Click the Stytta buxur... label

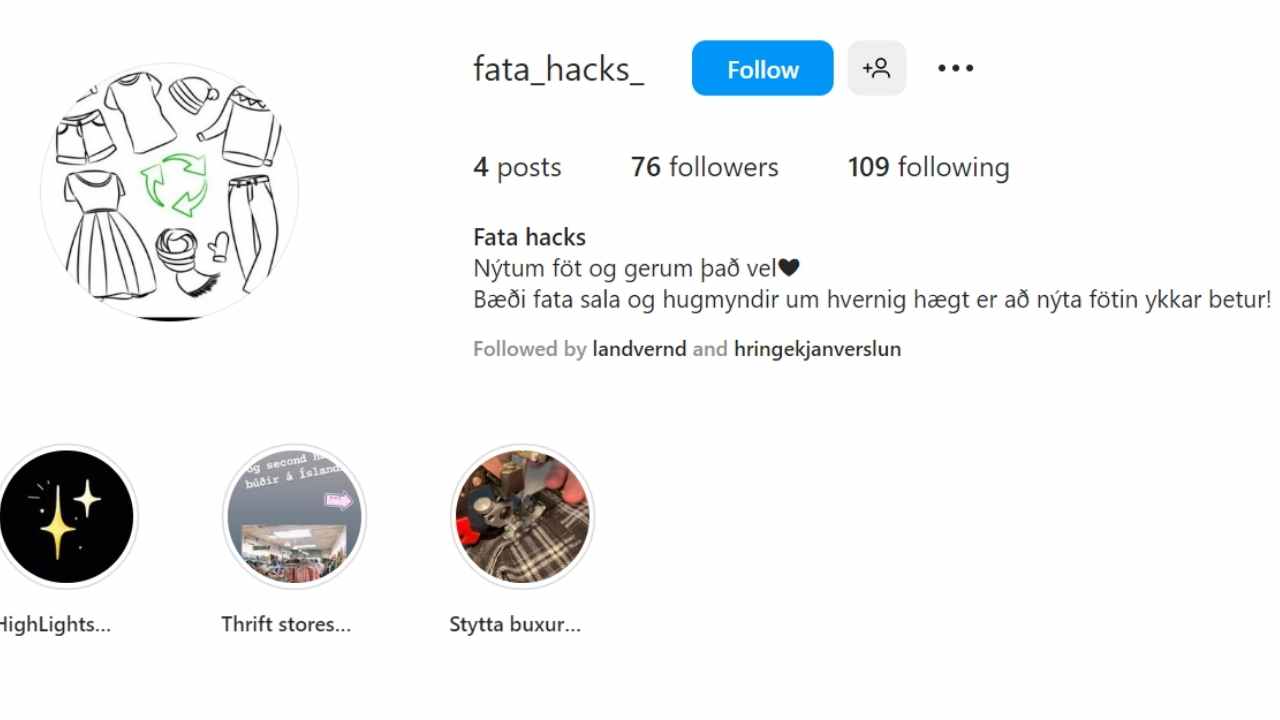click(x=515, y=625)
